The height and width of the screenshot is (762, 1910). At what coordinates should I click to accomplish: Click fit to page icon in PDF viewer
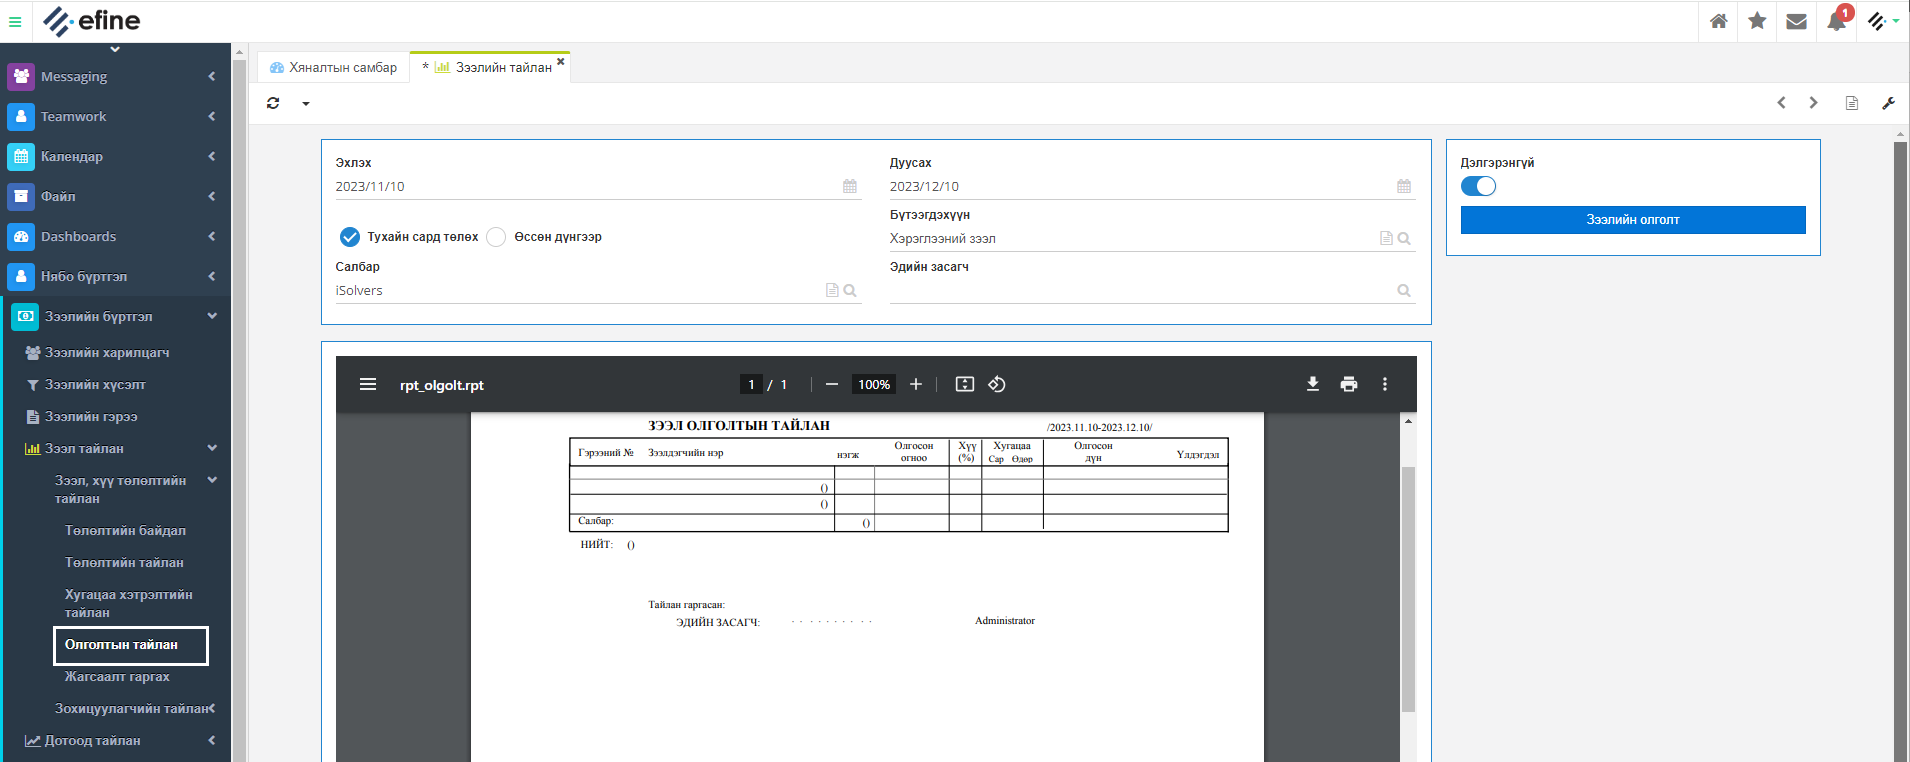pos(965,384)
